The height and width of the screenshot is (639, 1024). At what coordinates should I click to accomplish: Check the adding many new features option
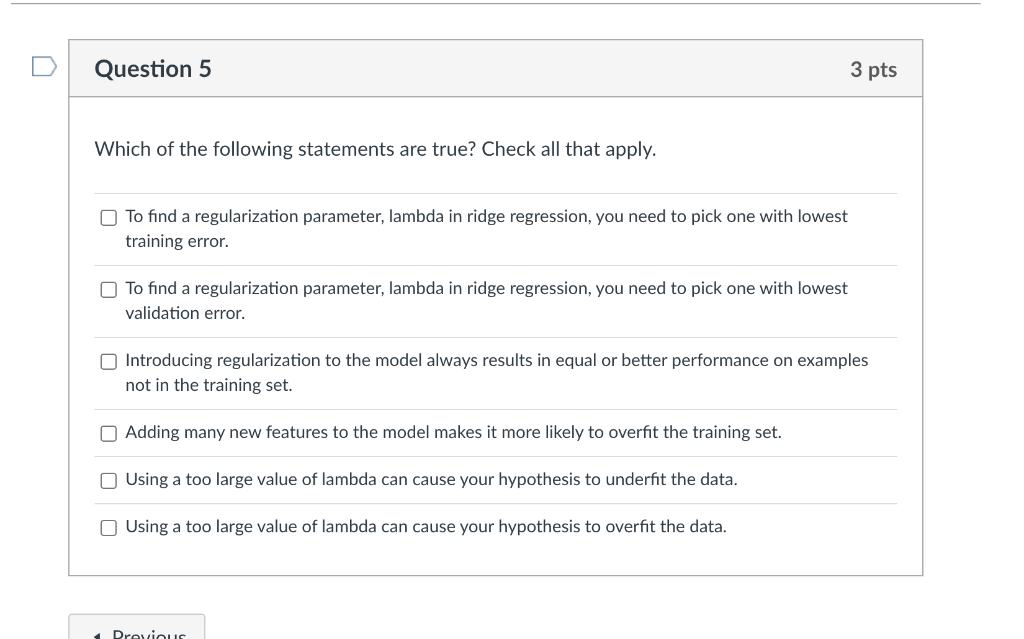[x=108, y=433]
